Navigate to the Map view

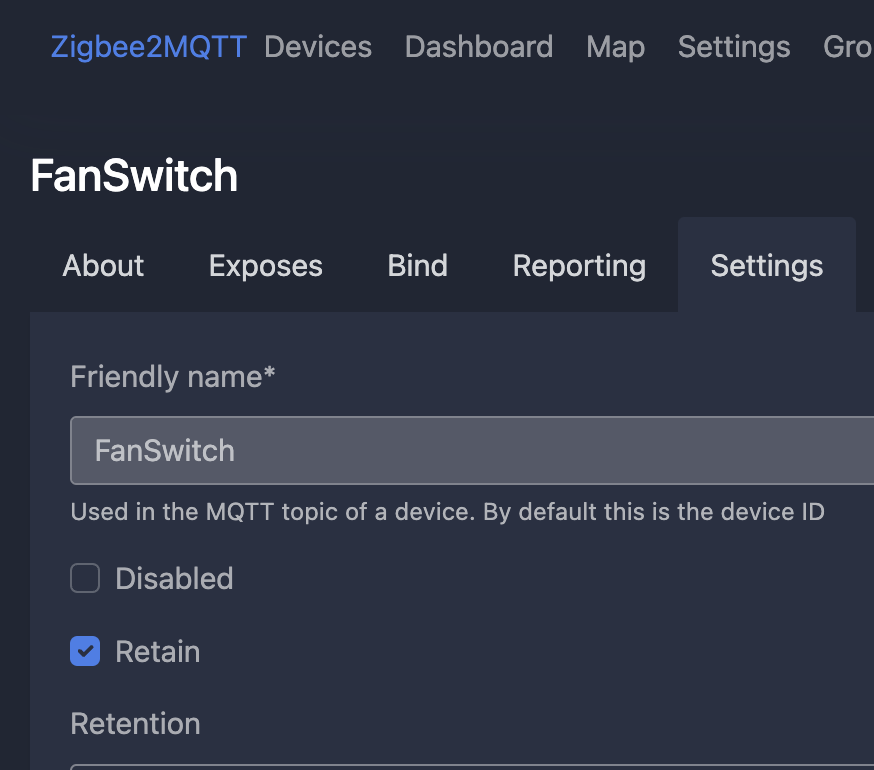(x=615, y=47)
